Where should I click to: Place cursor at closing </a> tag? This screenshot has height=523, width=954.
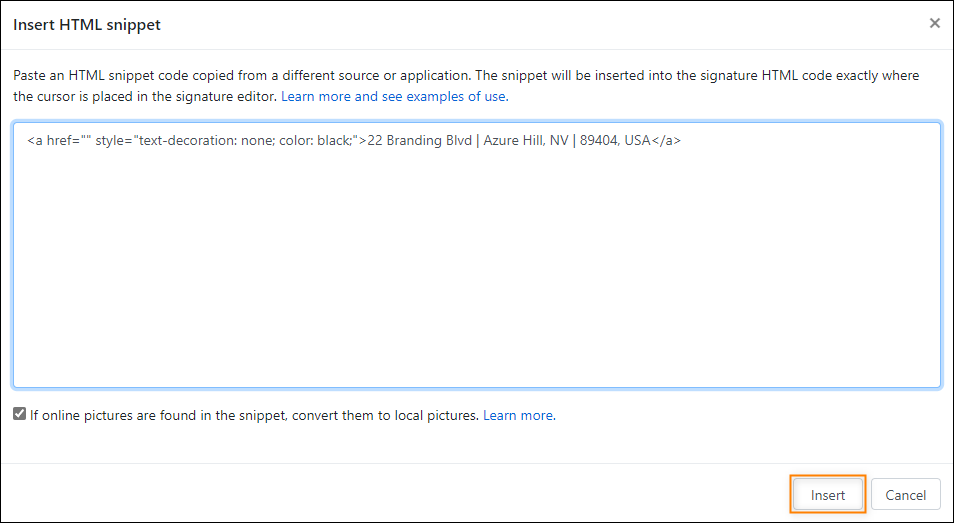(666, 141)
